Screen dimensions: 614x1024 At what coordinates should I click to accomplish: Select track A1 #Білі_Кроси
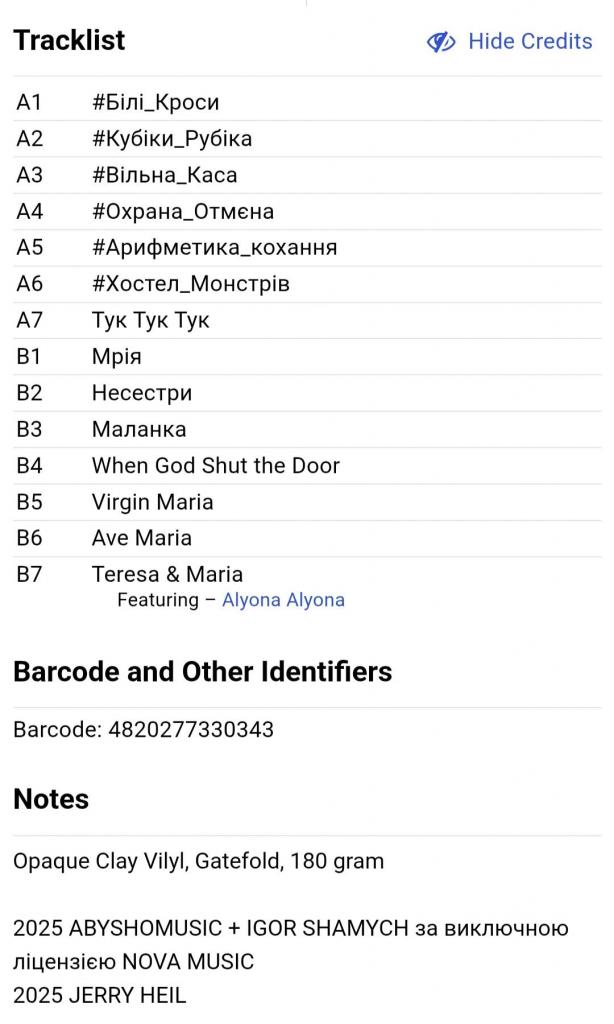pyautogui.click(x=155, y=102)
